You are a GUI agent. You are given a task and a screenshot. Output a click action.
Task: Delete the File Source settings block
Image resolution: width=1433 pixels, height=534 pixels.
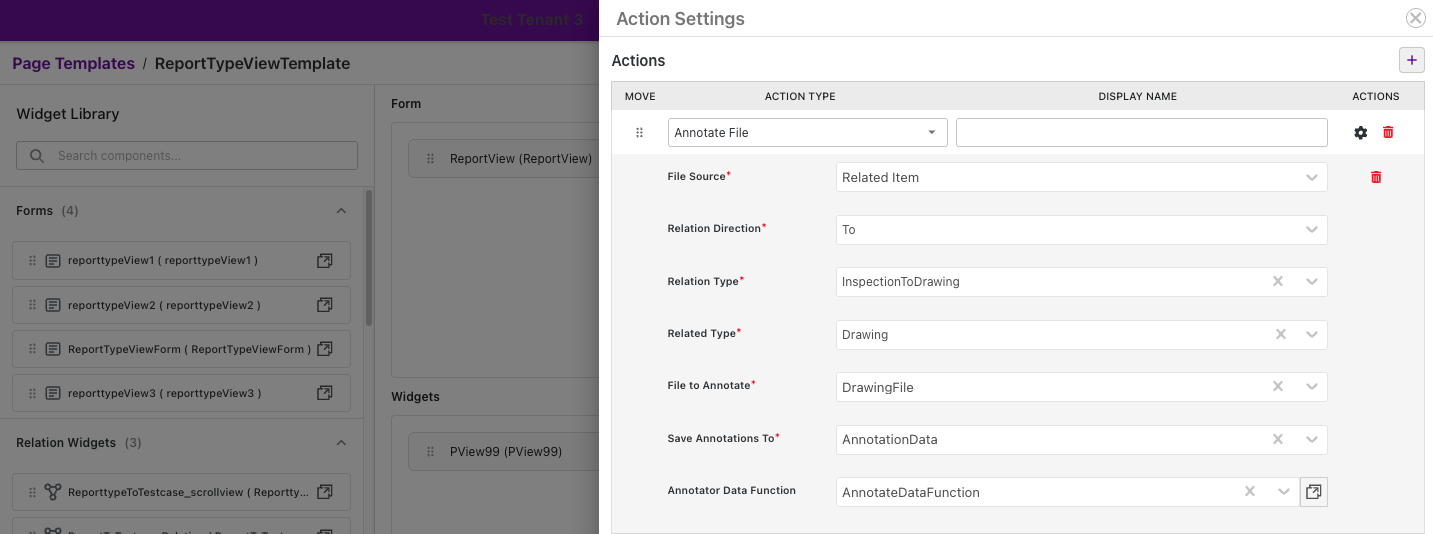pyautogui.click(x=1376, y=177)
